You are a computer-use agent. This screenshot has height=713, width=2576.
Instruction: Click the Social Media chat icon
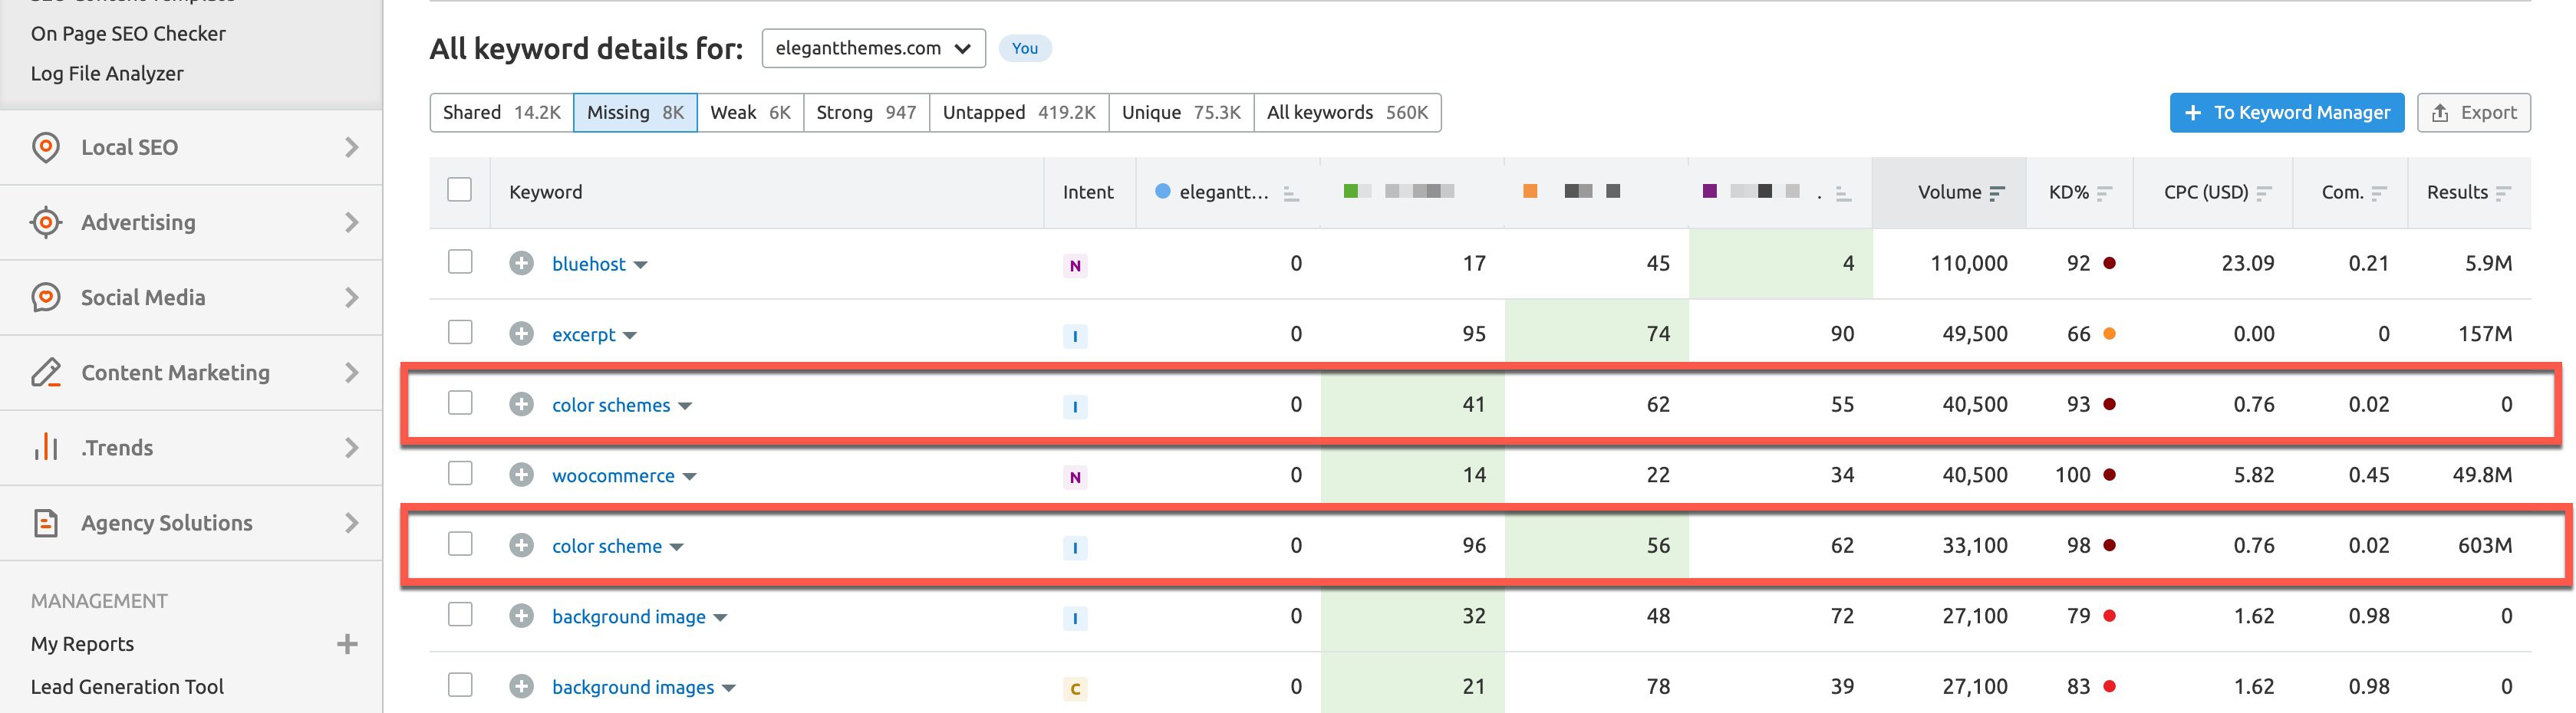coord(46,298)
